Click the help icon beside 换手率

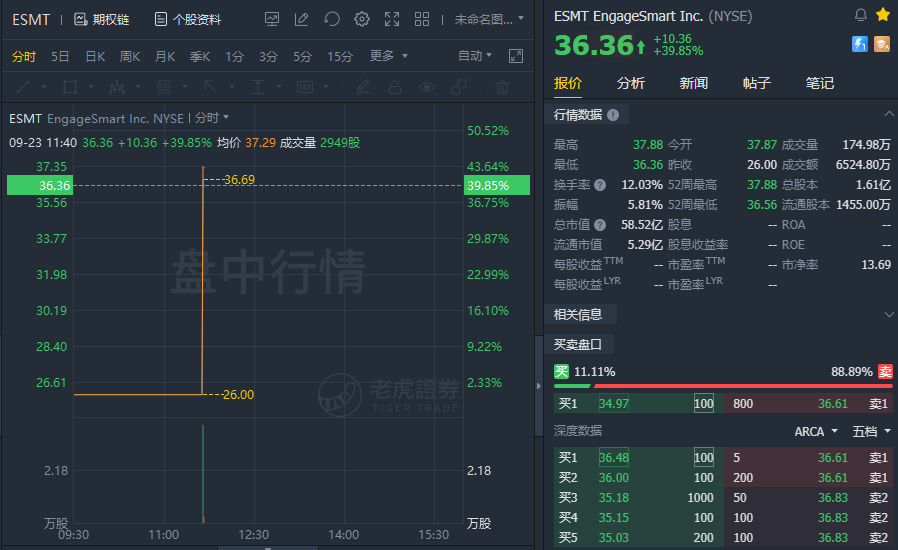pos(600,185)
